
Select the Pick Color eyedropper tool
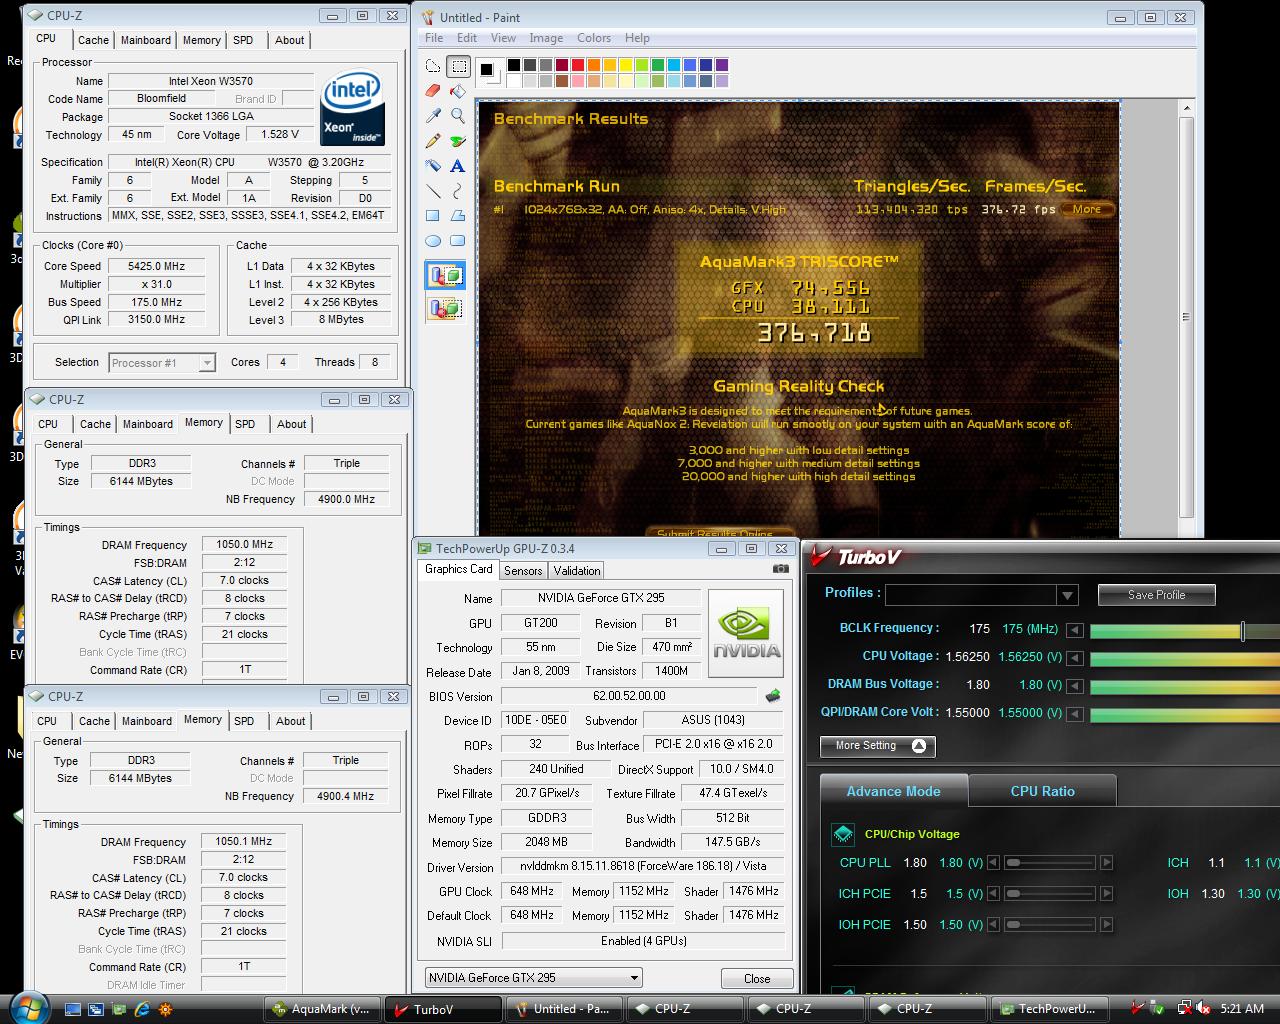click(433, 116)
